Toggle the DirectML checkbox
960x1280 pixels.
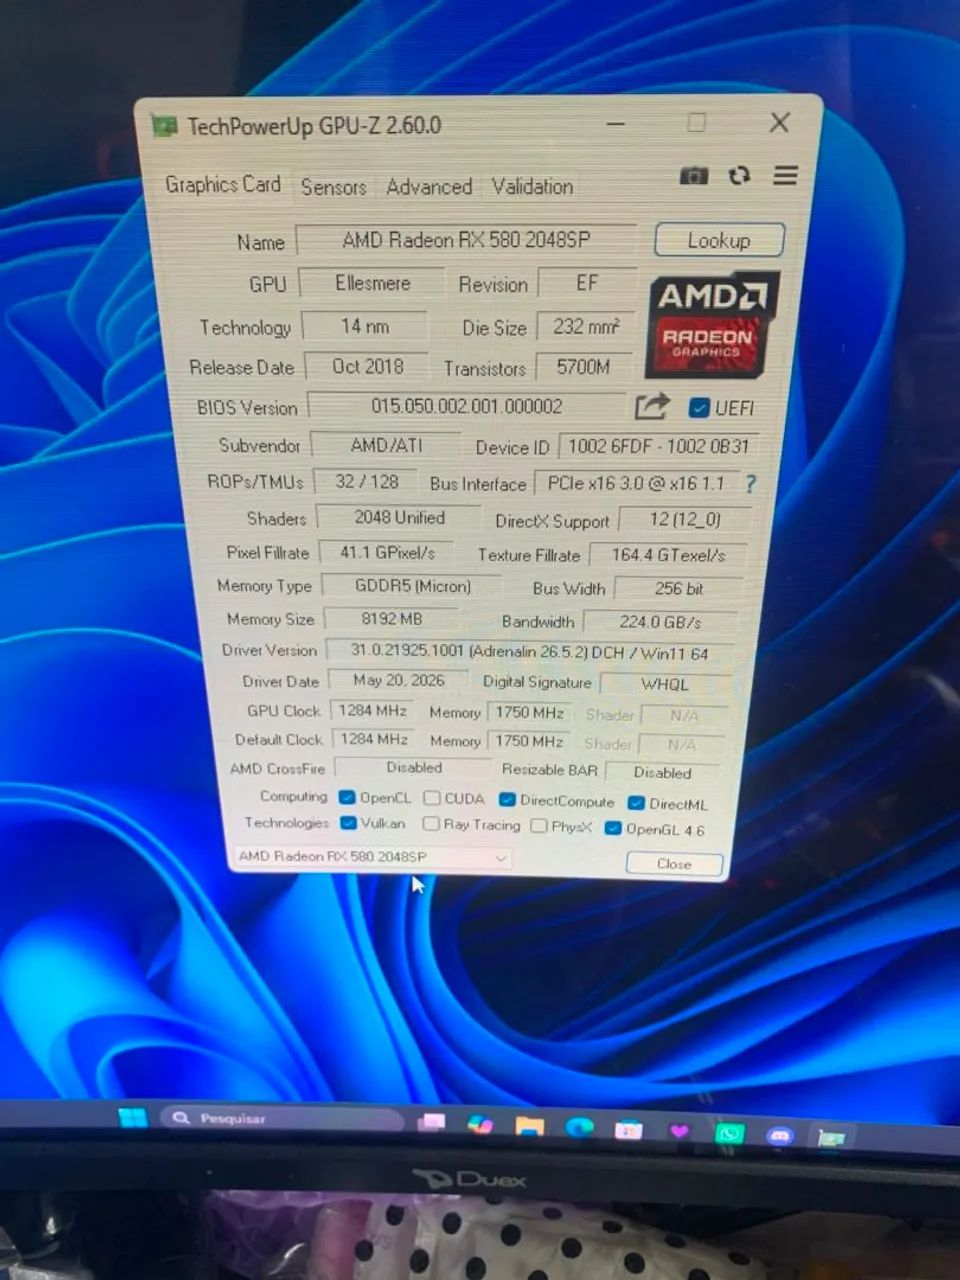coord(636,803)
